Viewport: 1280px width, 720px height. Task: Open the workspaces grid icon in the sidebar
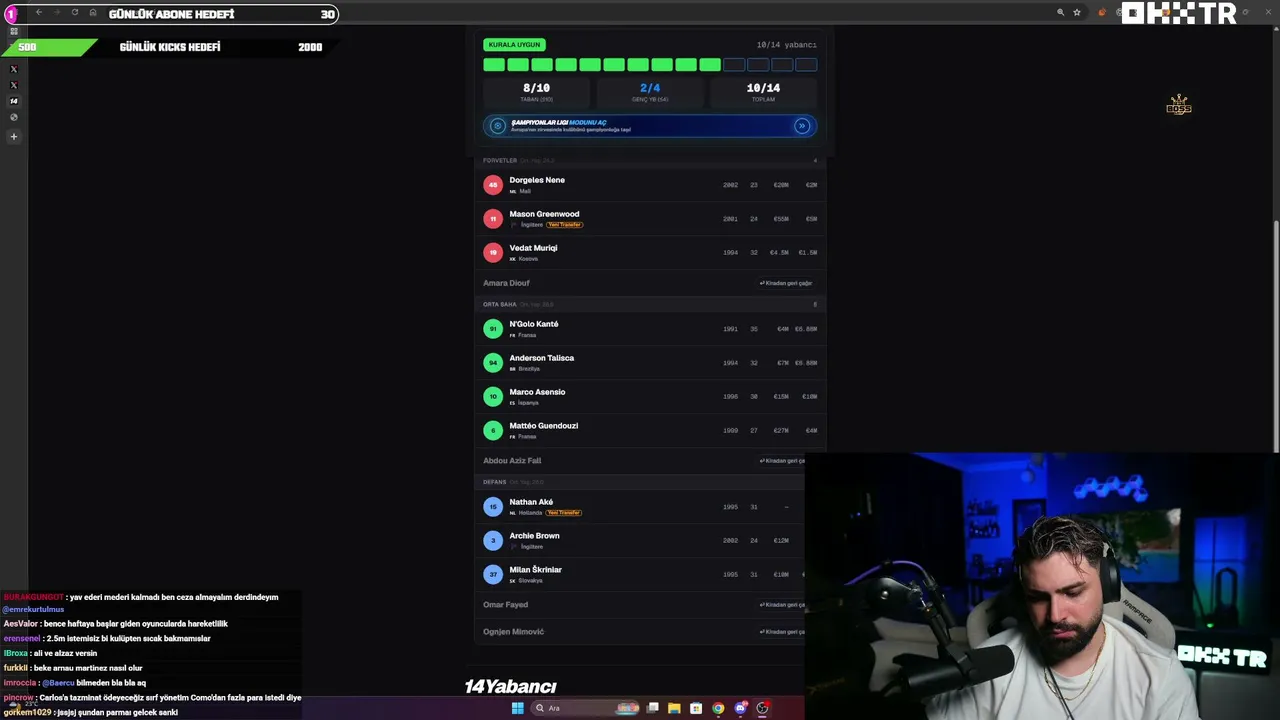pyautogui.click(x=14, y=31)
